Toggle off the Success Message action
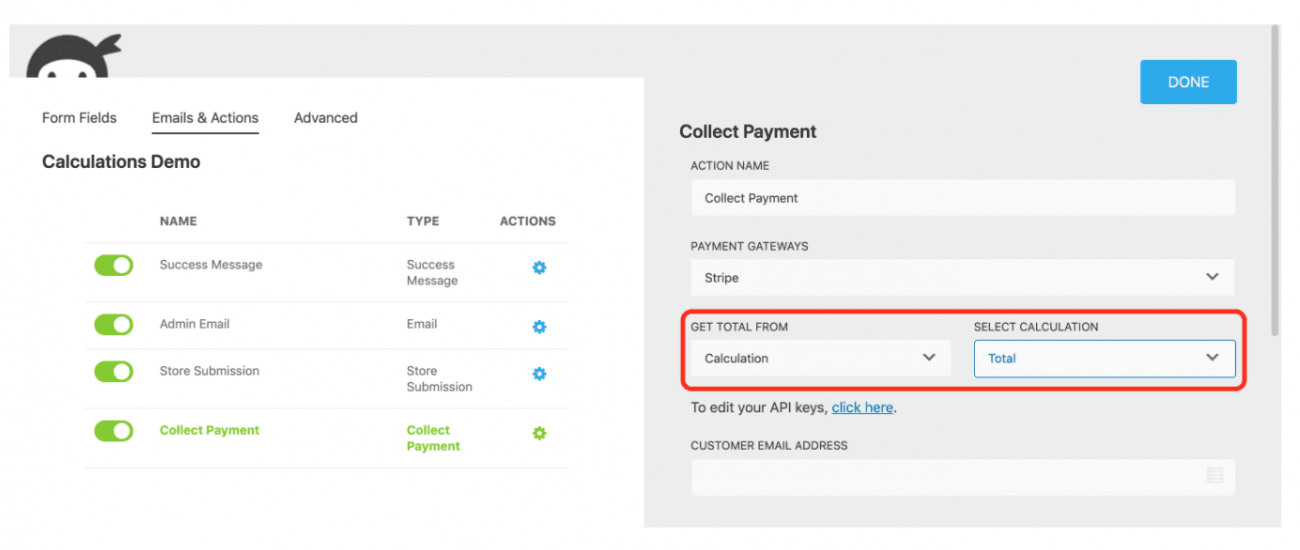Screen dimensions: 1300x550 (x=114, y=265)
